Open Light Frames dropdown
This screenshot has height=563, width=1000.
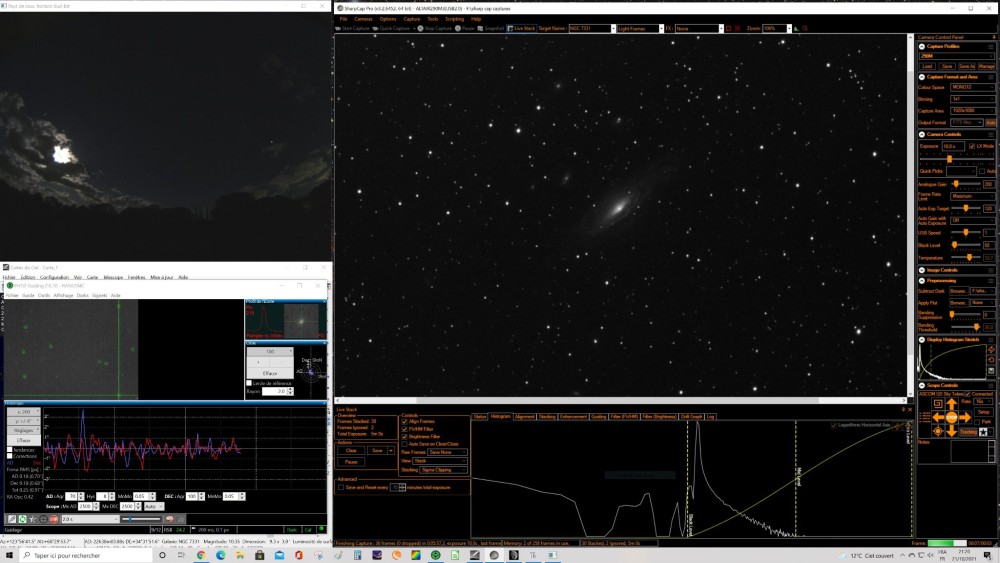pos(640,29)
